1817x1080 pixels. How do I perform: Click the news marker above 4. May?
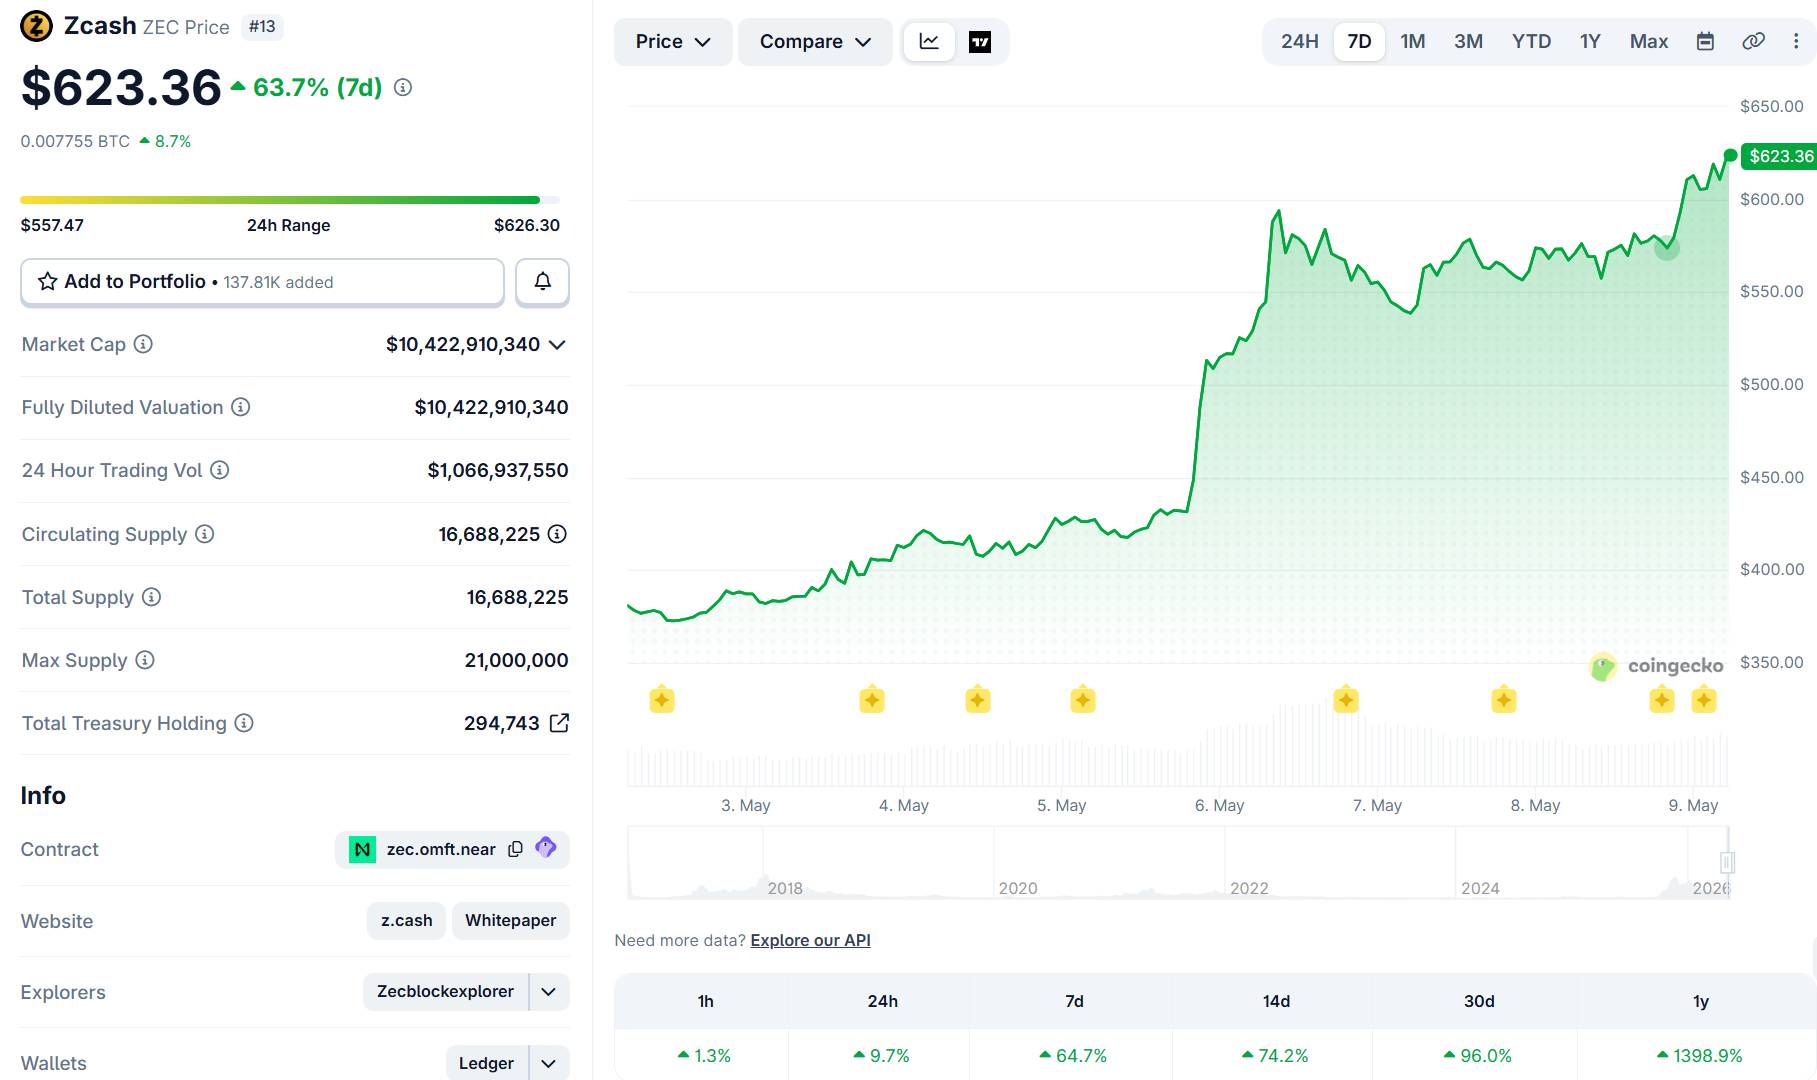tap(872, 700)
